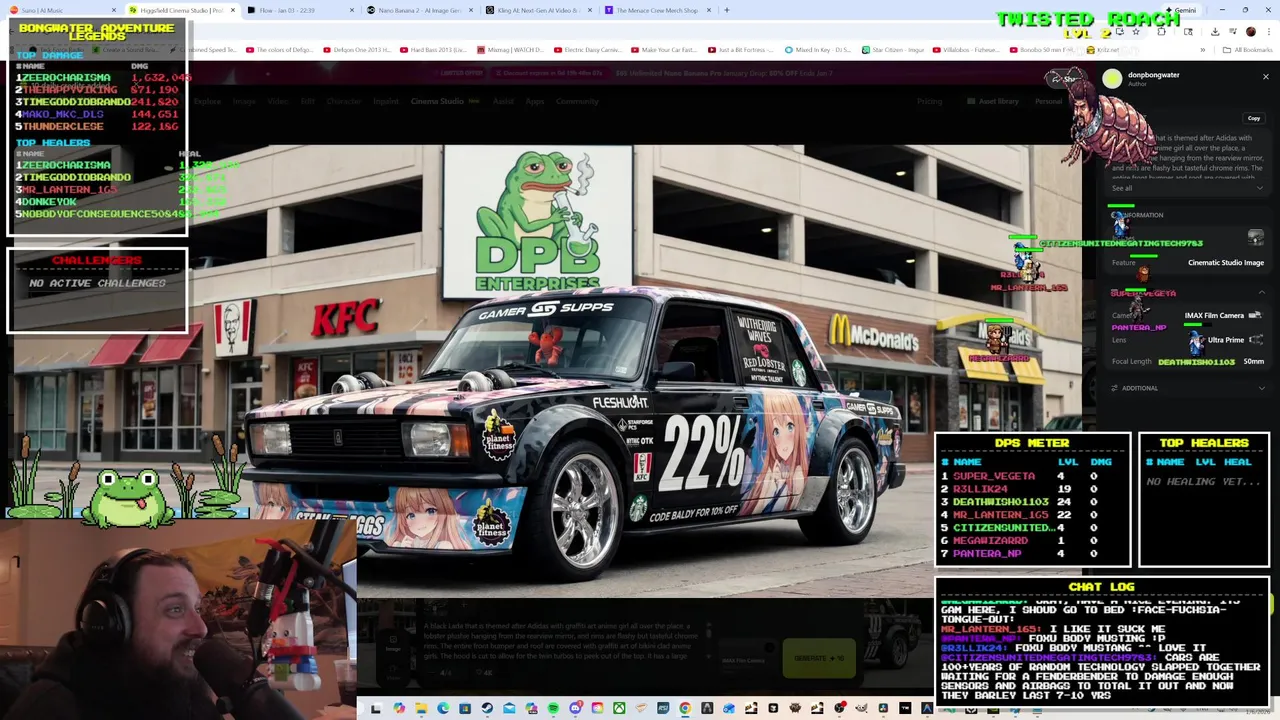Open the preview thumbnail in Information section
The height and width of the screenshot is (720, 1280).
tap(1256, 237)
